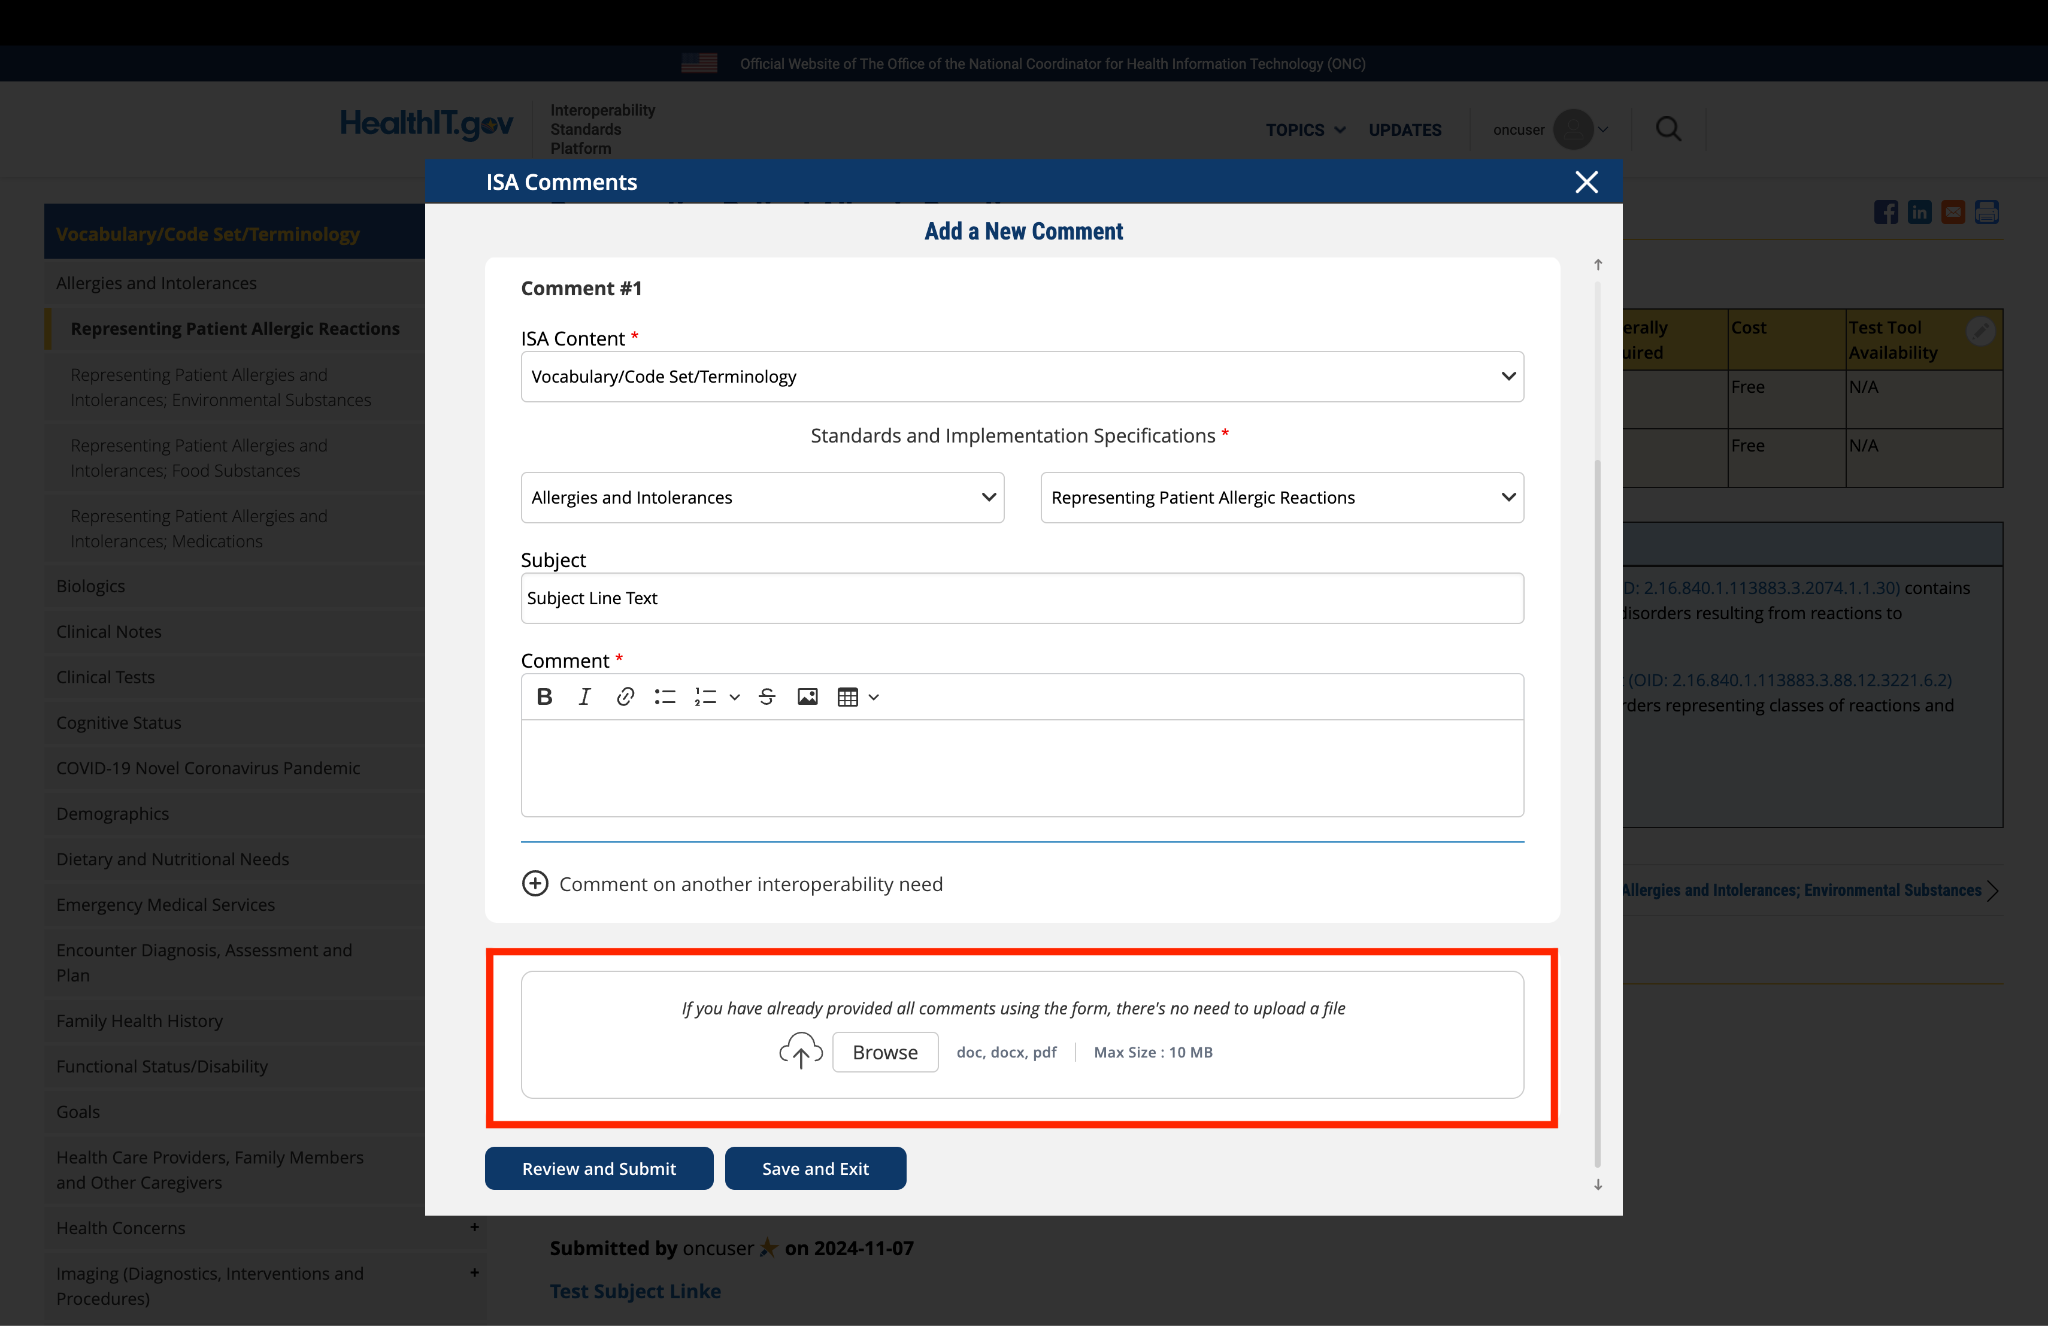Click the Subject text field
Screen dimensions: 2048x1326
tap(1022, 598)
